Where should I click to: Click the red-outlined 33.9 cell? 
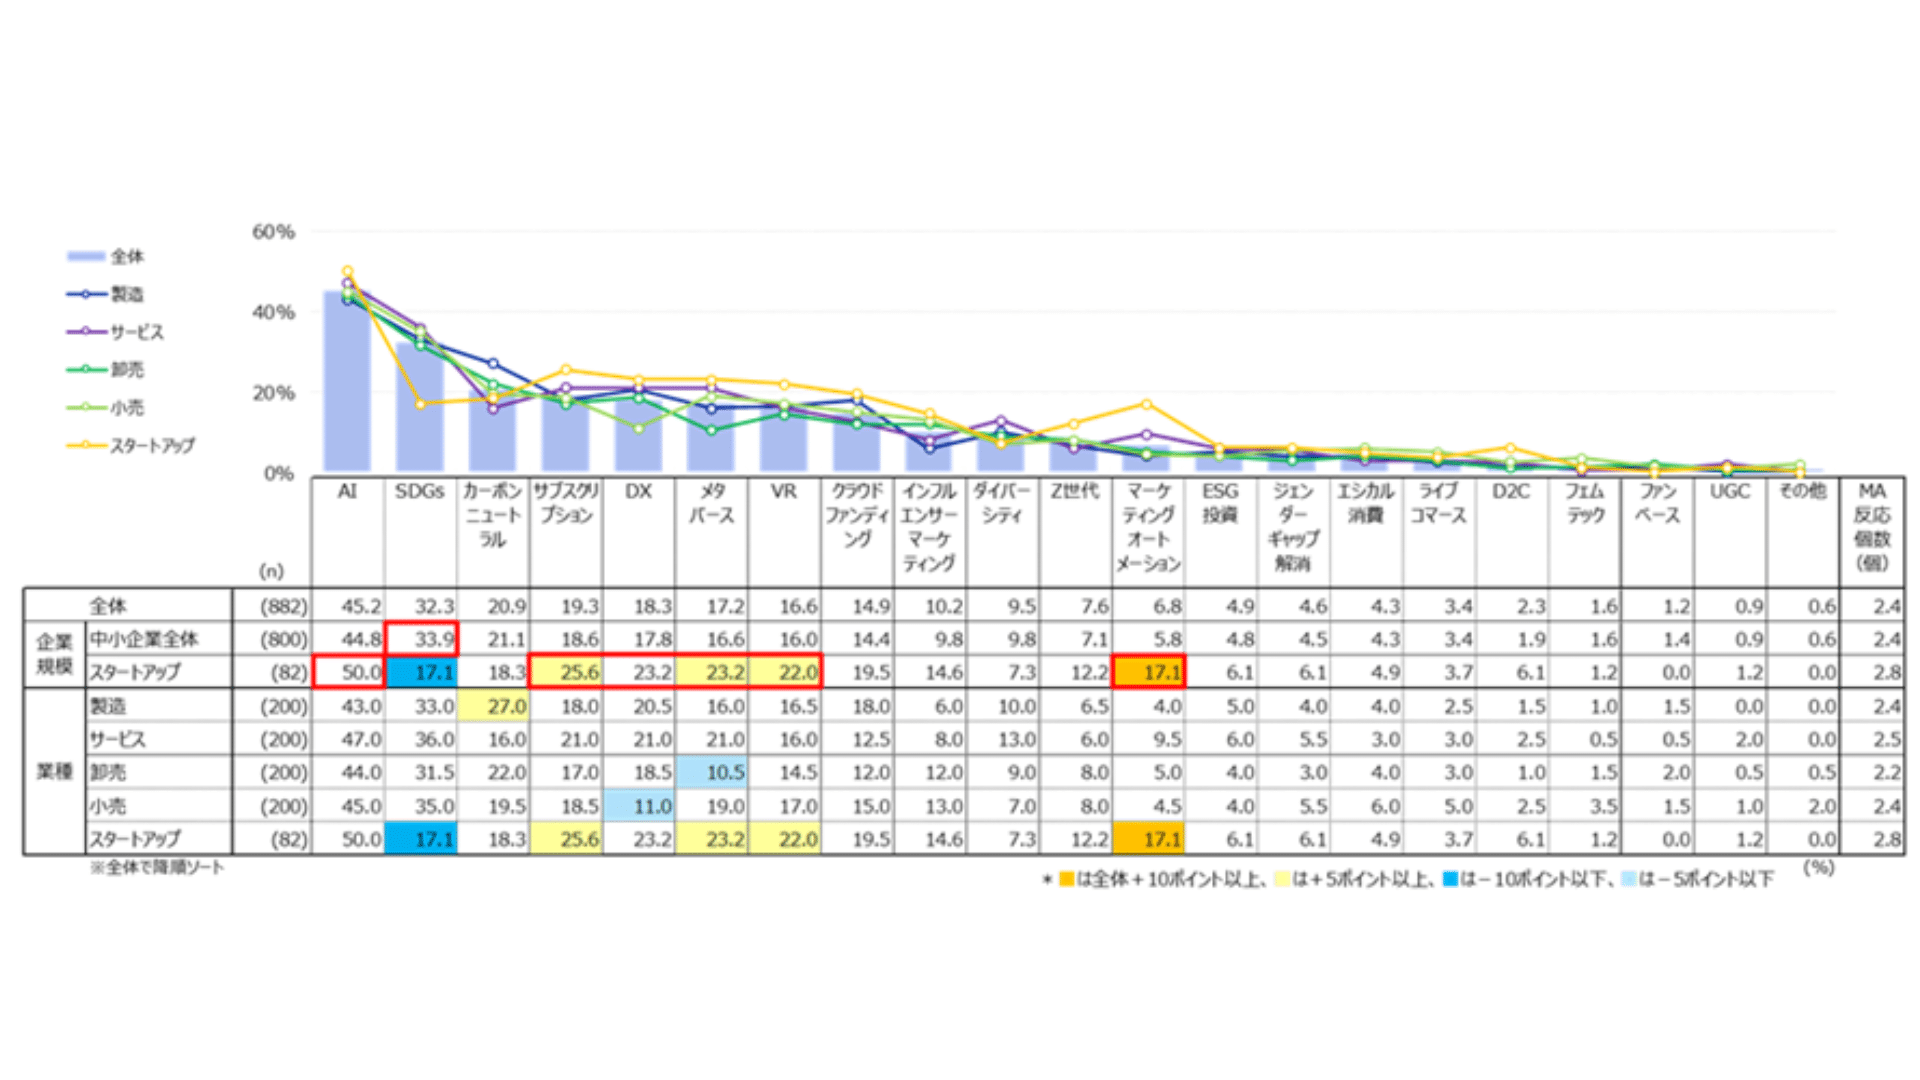(x=422, y=639)
